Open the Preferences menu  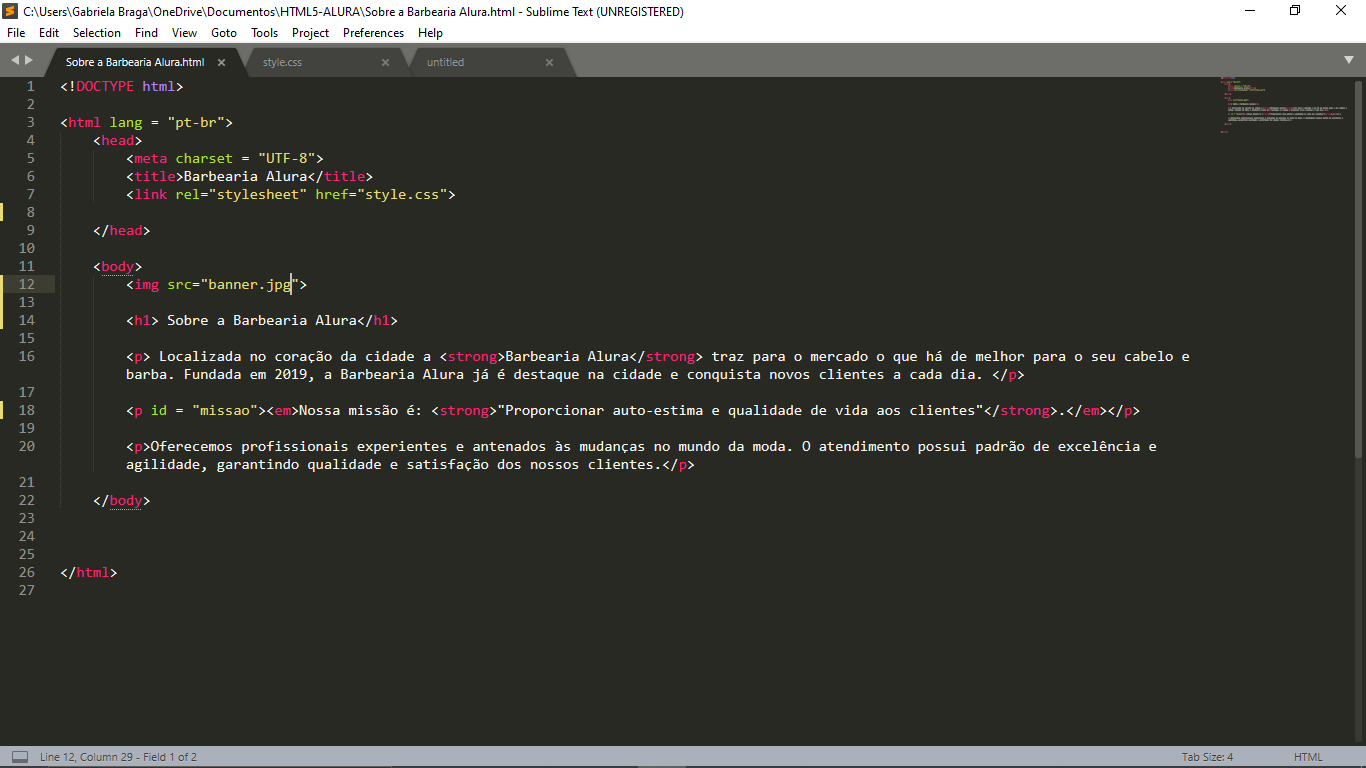(x=373, y=33)
